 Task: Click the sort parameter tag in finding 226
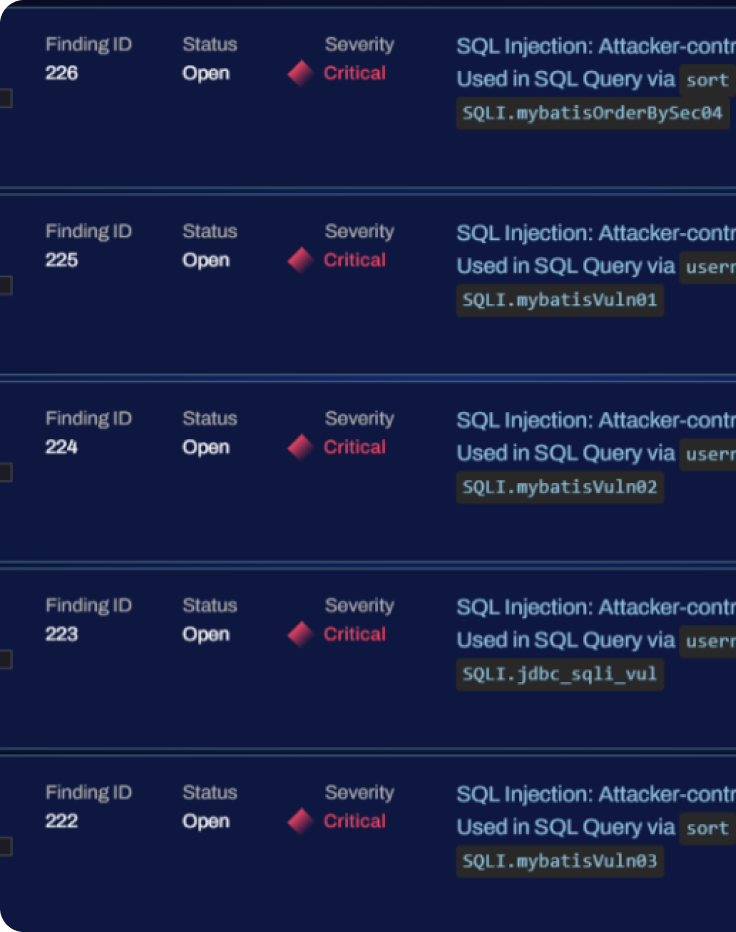tap(707, 80)
